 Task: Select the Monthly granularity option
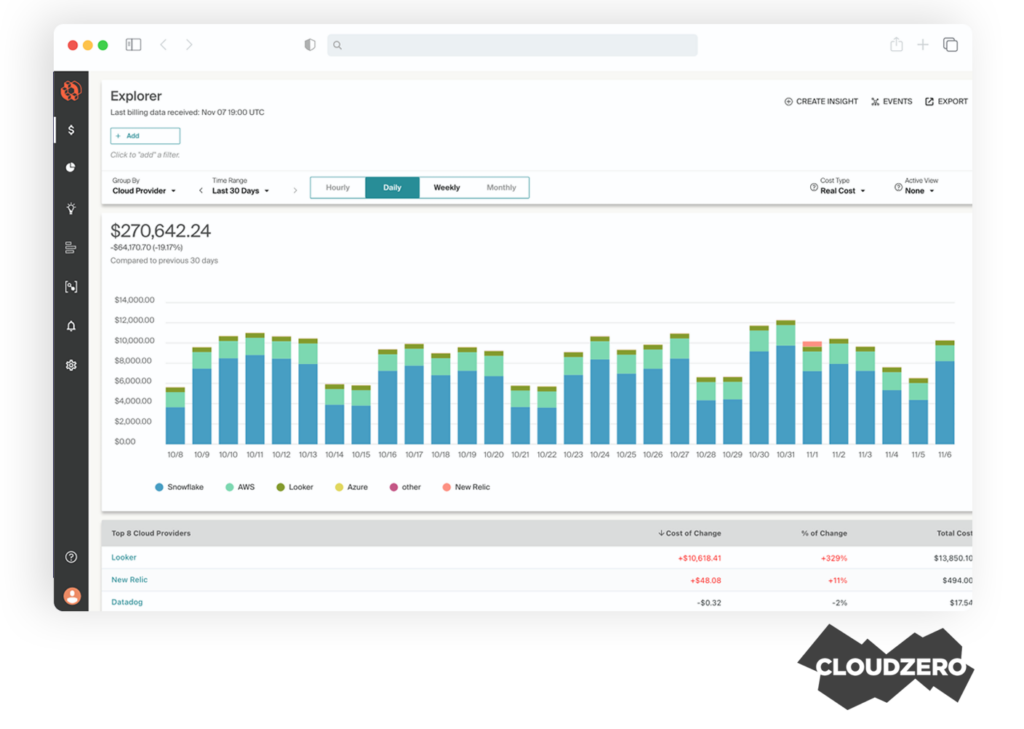tap(501, 188)
